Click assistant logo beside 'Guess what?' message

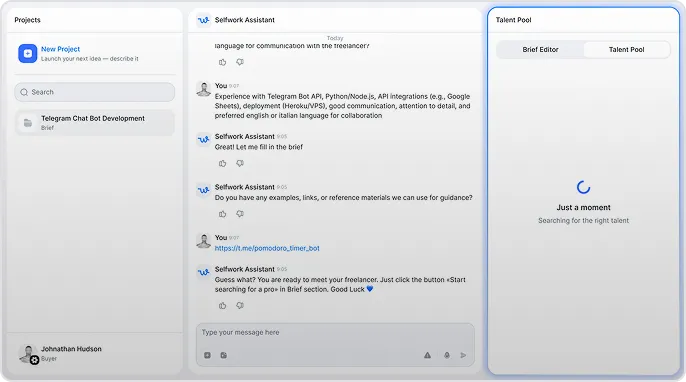pyautogui.click(x=203, y=272)
